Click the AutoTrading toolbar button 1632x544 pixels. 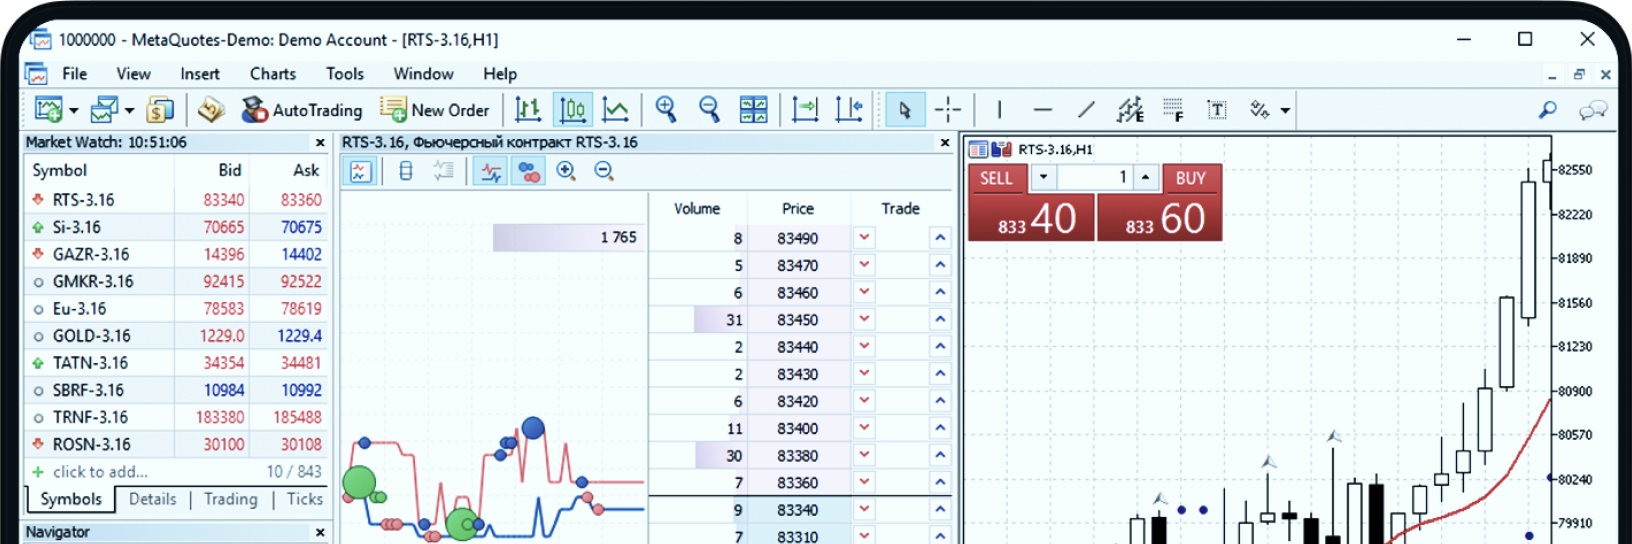pos(302,110)
